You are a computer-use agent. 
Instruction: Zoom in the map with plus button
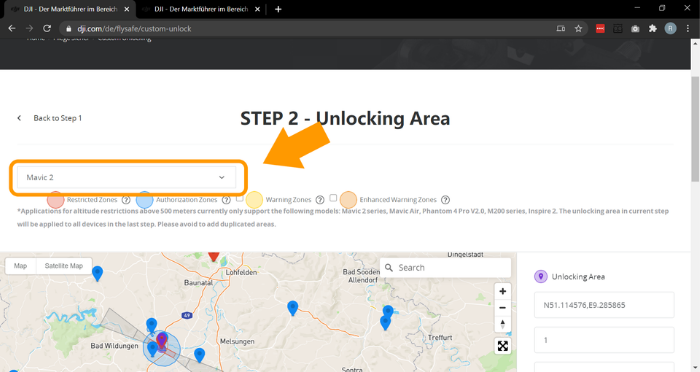(503, 291)
